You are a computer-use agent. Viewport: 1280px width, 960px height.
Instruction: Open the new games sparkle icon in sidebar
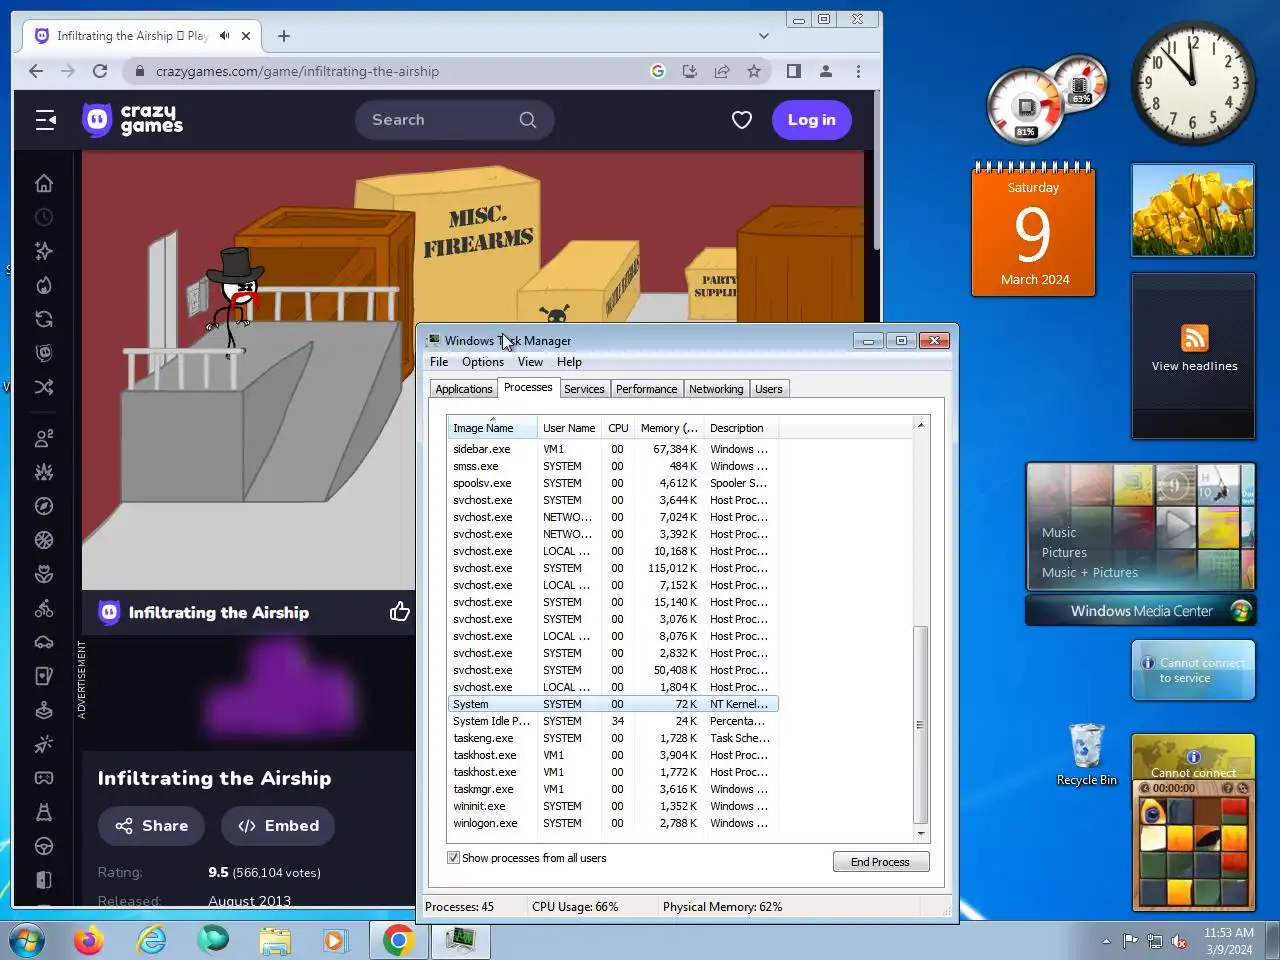pos(44,251)
